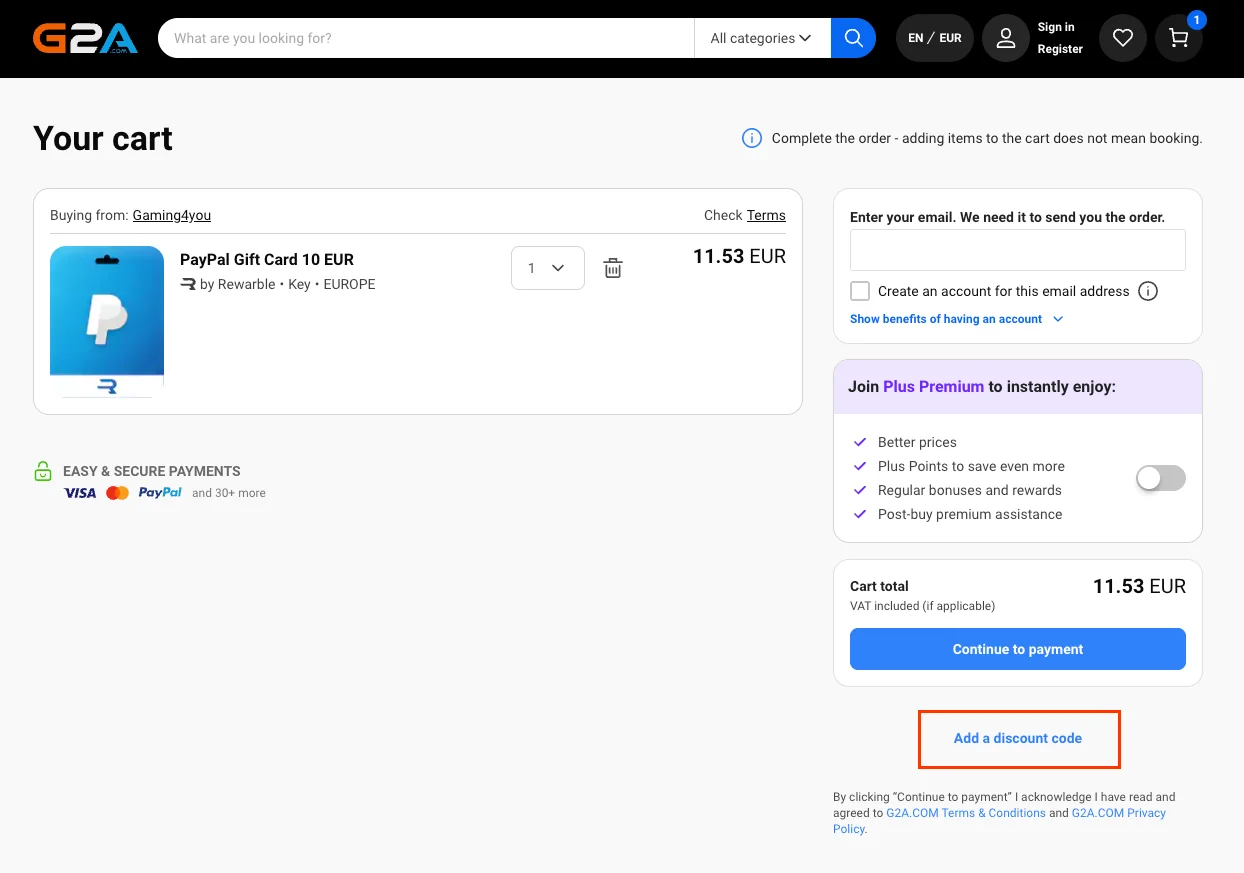Open the user account icon
The image size is (1244, 873).
tap(1006, 38)
